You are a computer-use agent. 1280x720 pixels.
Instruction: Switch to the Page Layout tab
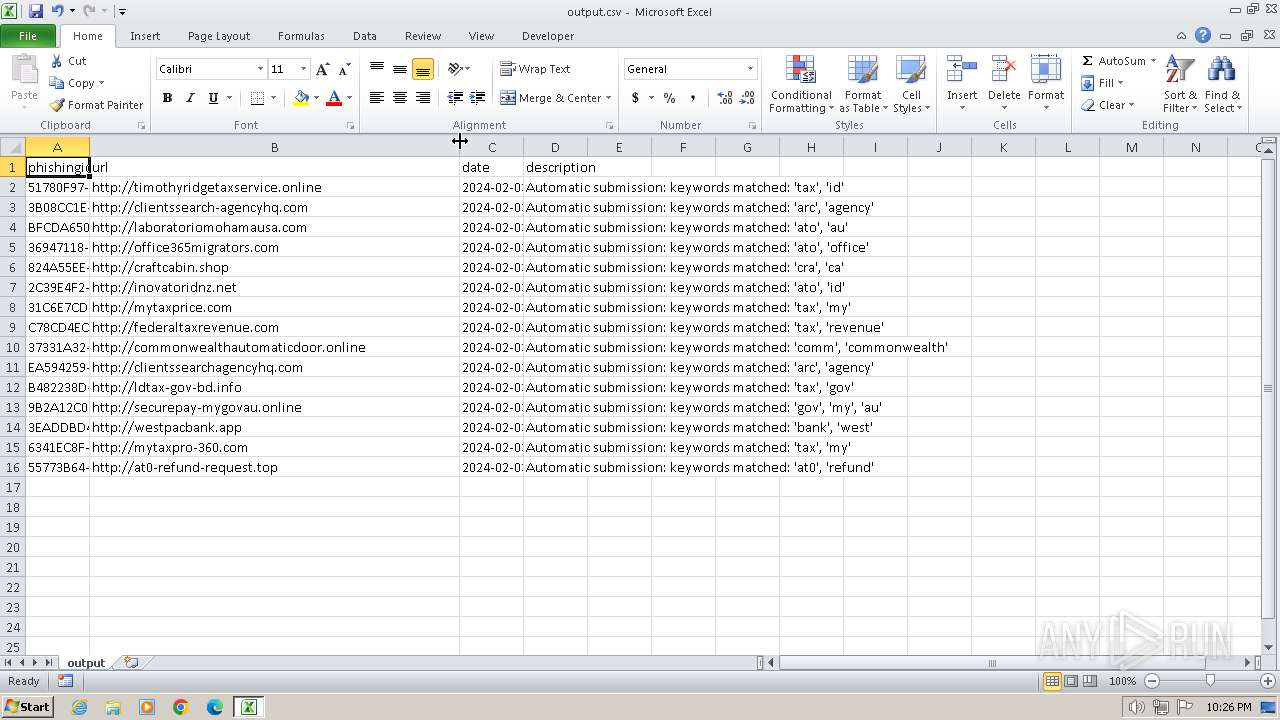pos(219,36)
